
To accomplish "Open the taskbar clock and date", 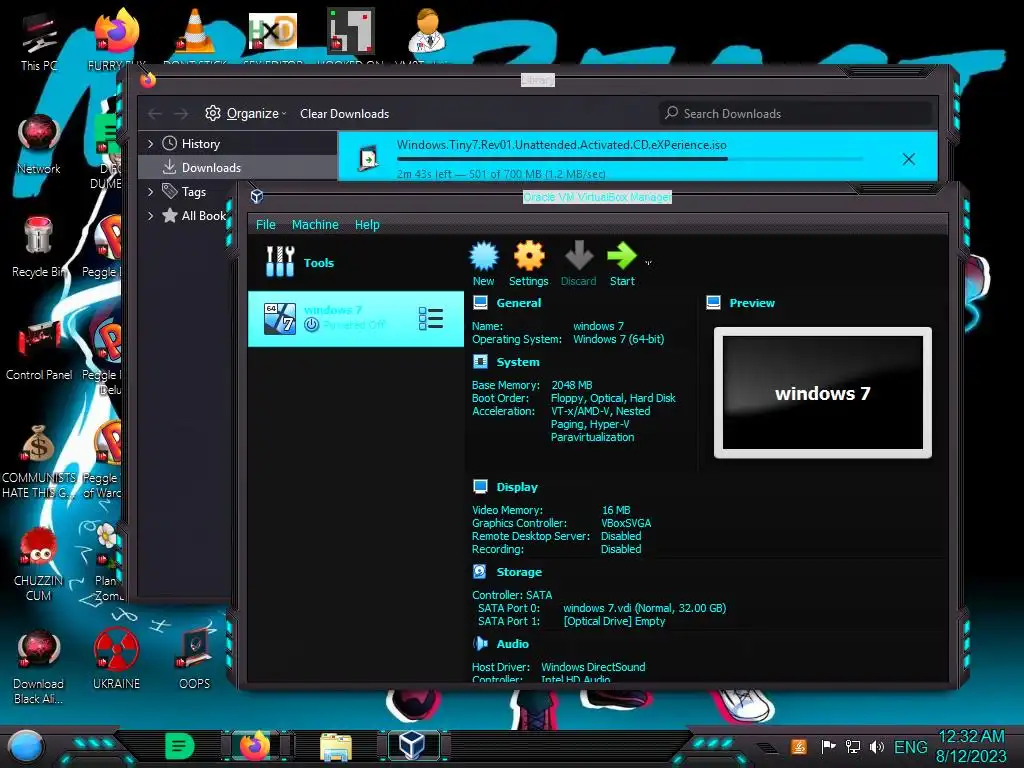I will 971,746.
